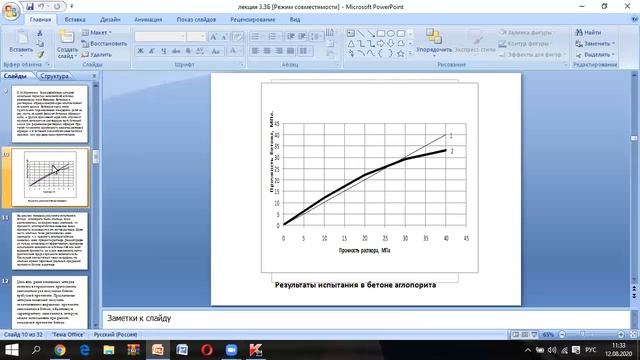The width and height of the screenshot is (640, 360).
Task: Click the Удалить delete slide button
Action: click(97, 54)
